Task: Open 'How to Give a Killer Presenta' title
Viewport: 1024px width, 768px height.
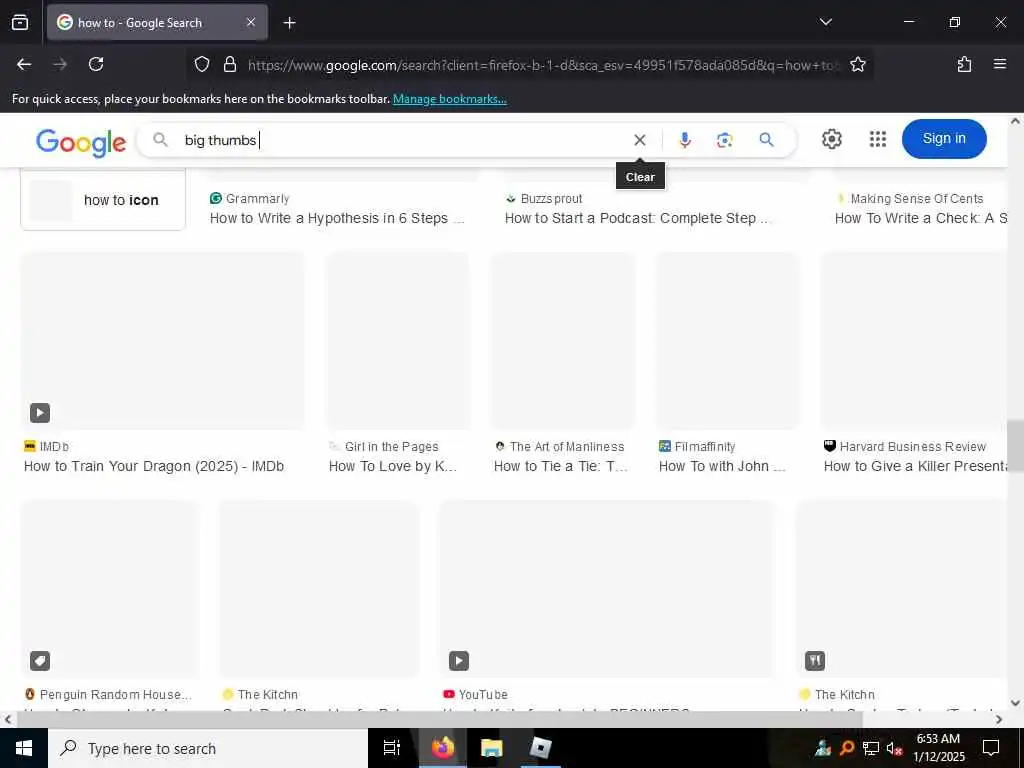Action: [915, 466]
